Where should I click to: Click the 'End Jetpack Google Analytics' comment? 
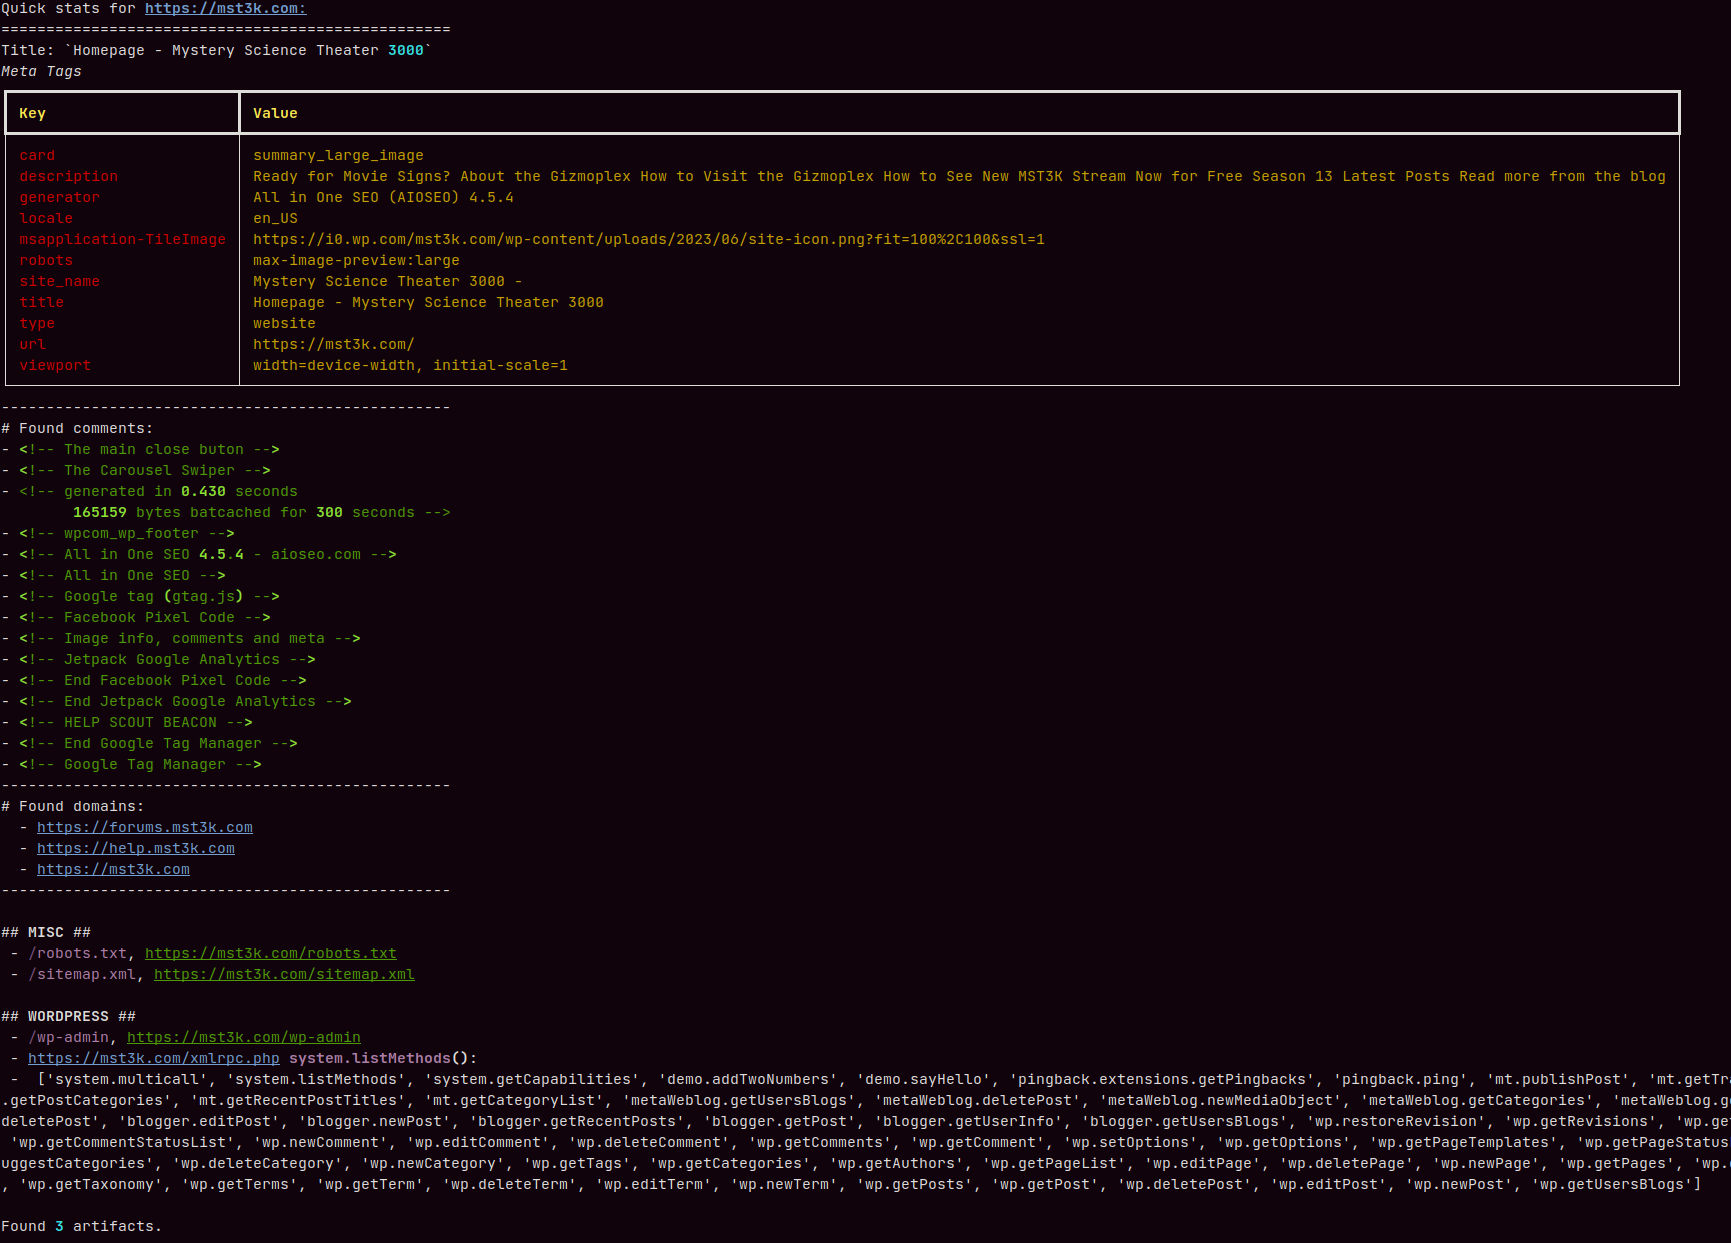pyautogui.click(x=185, y=701)
